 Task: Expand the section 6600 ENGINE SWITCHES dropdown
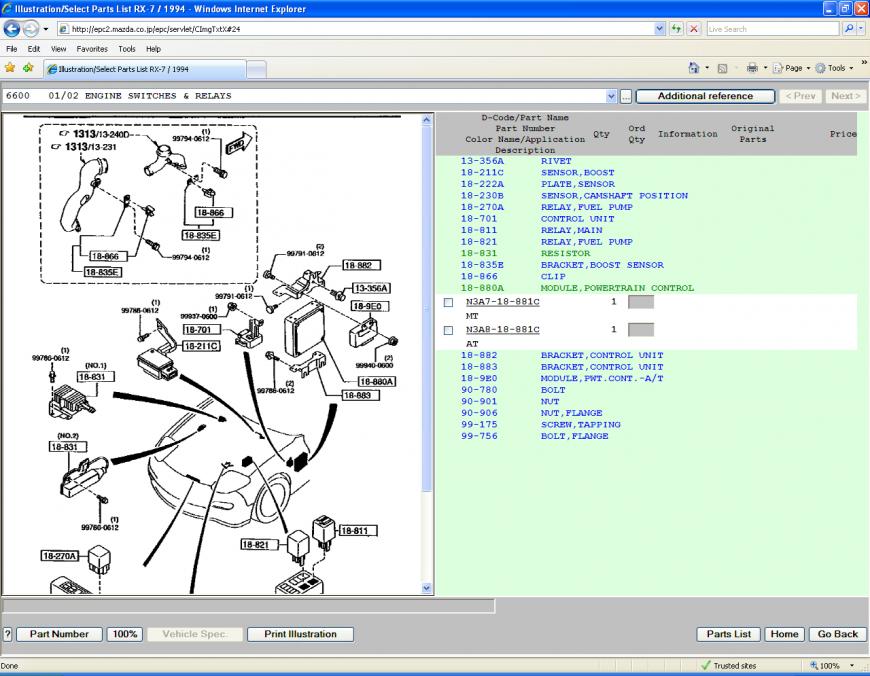(x=611, y=96)
